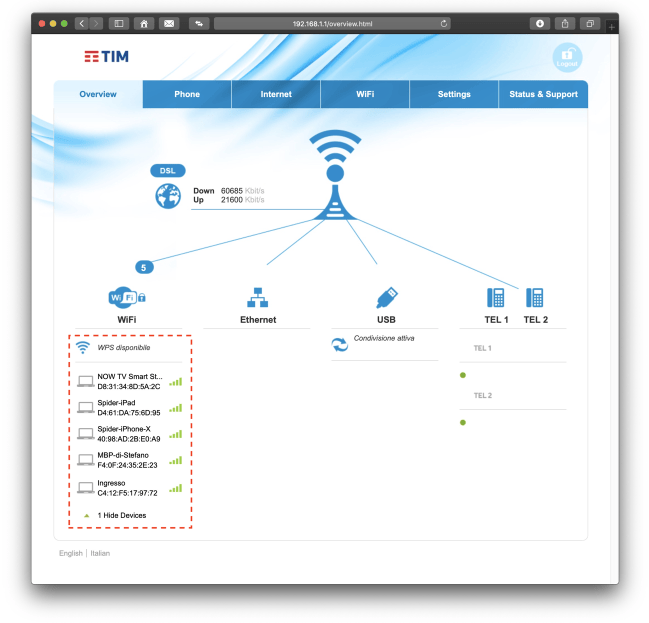Select the Ingresso device
This screenshot has height=623, width=649.
pyautogui.click(x=130, y=488)
